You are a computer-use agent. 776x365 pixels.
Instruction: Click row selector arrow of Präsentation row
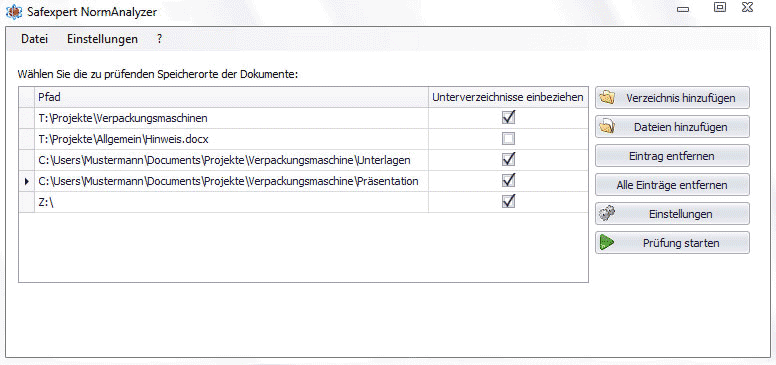pos(27,182)
